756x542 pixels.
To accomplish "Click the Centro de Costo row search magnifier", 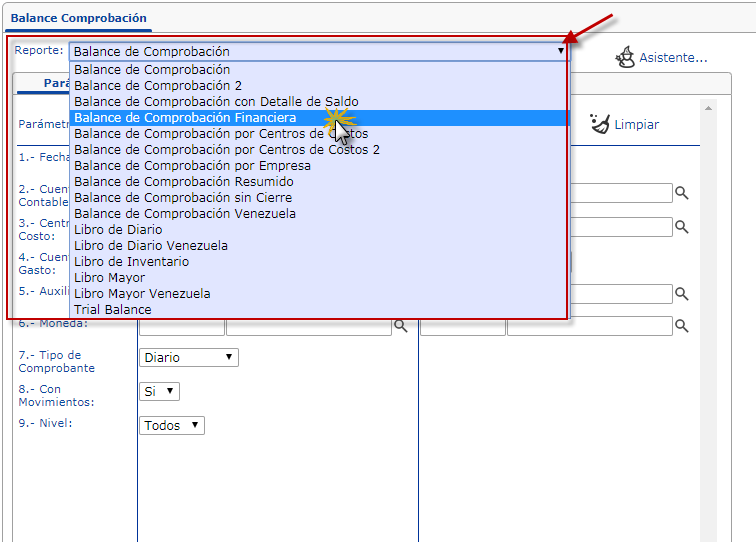I will point(681,227).
